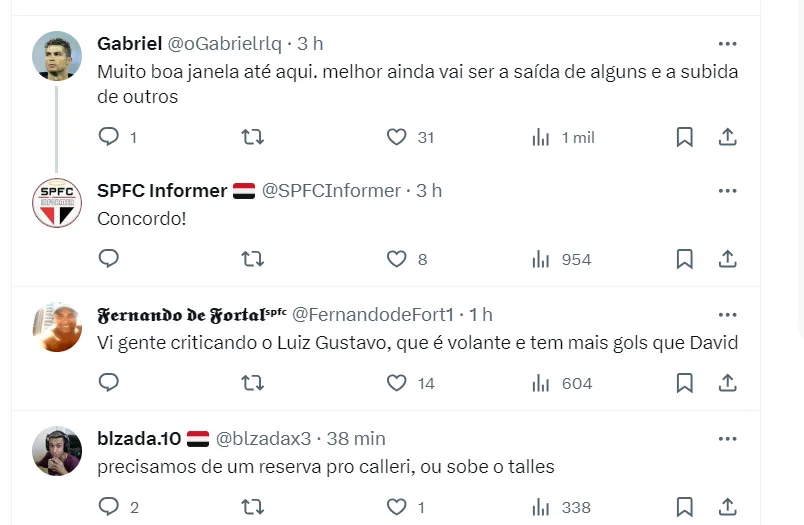Reply to blzada.10's tweet about Calleri

pos(109,507)
